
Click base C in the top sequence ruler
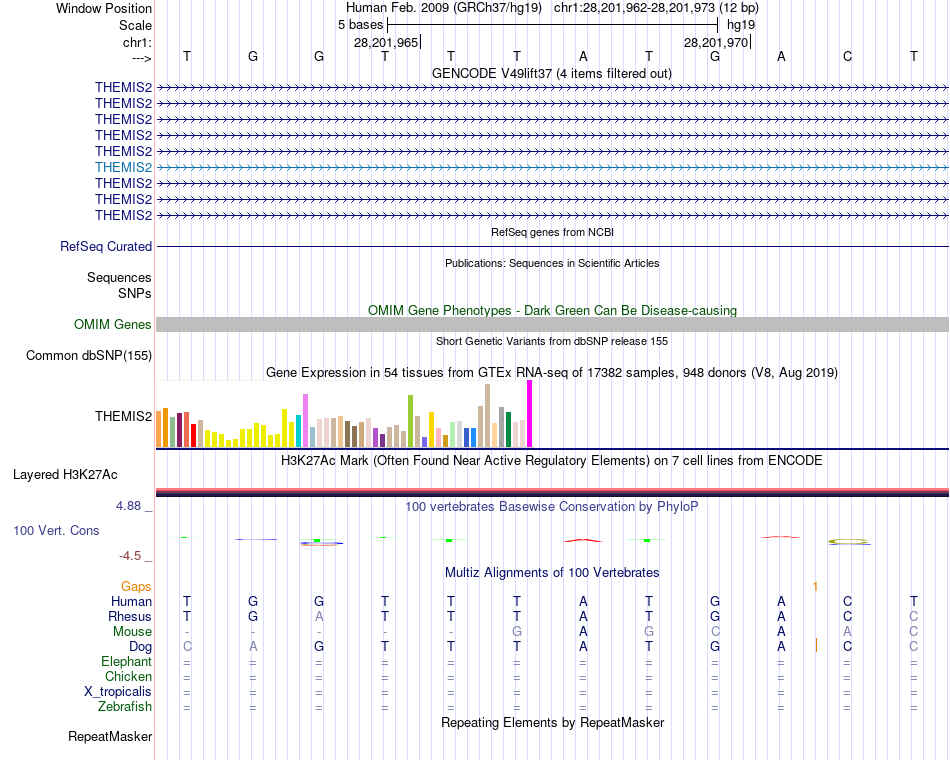coord(847,56)
